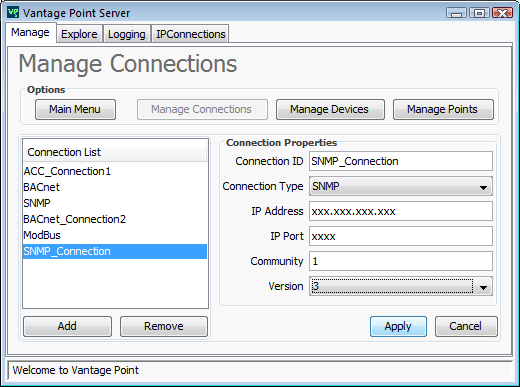This screenshot has height=387, width=520.
Task: Remove the selected connection
Action: tap(164, 326)
